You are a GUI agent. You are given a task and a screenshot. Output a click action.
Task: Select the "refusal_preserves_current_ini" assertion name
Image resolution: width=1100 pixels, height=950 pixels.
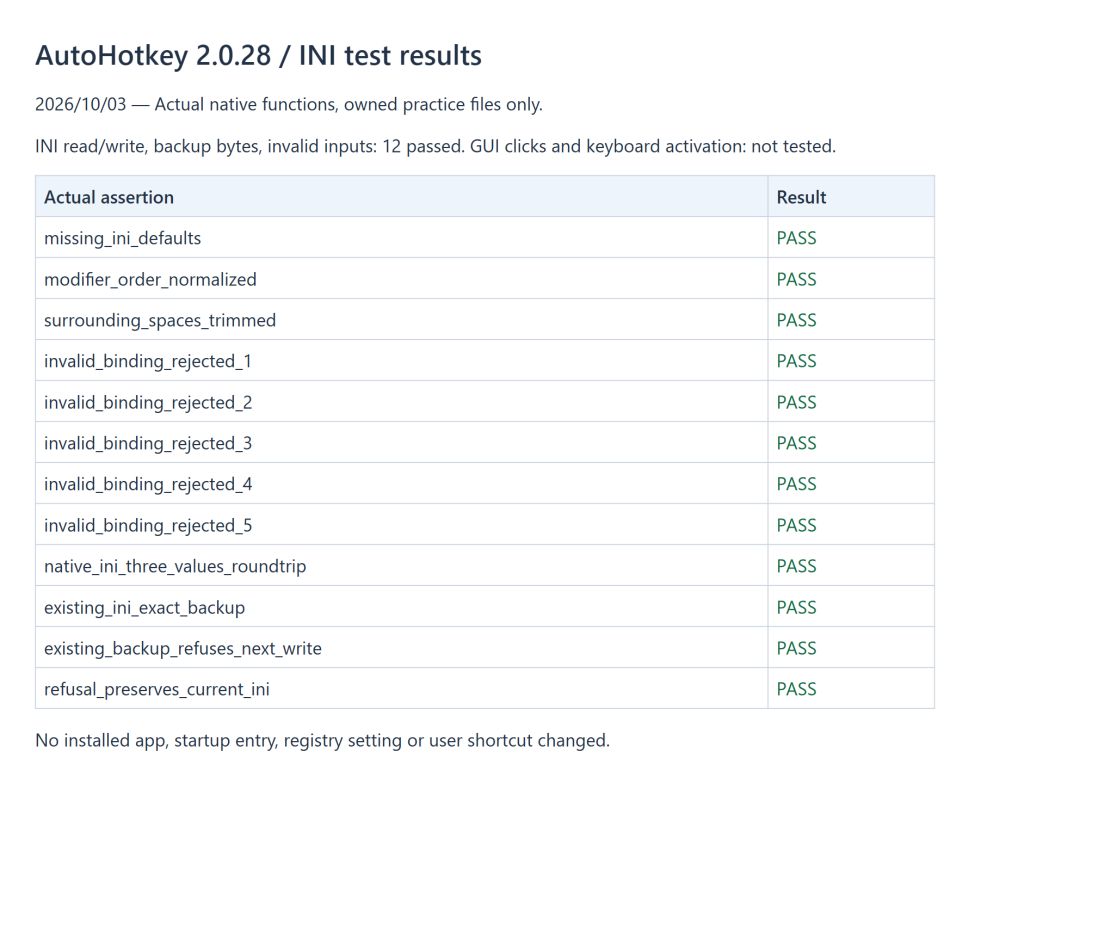(157, 689)
